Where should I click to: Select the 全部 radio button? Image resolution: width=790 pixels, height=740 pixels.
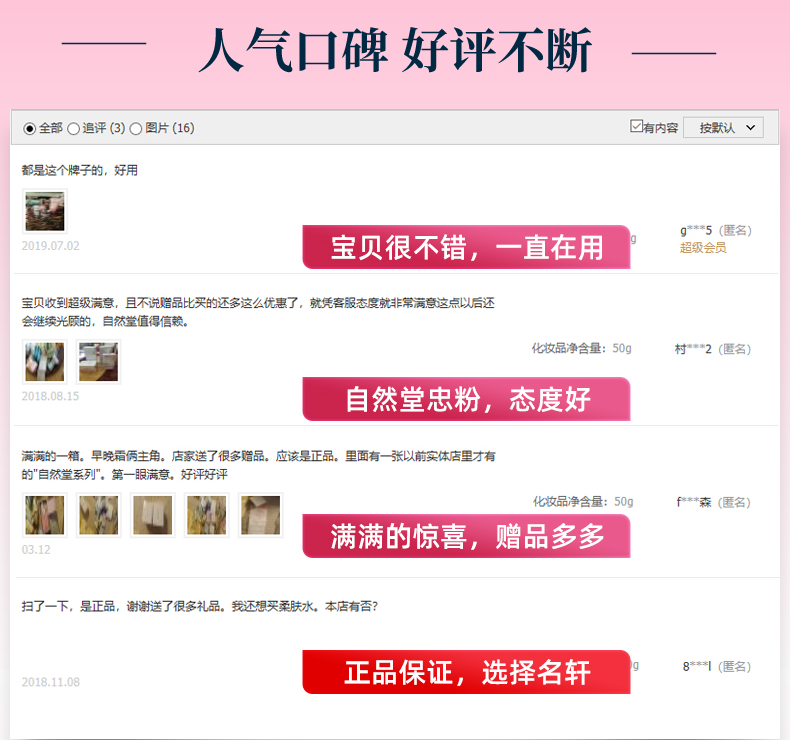[x=29, y=128]
